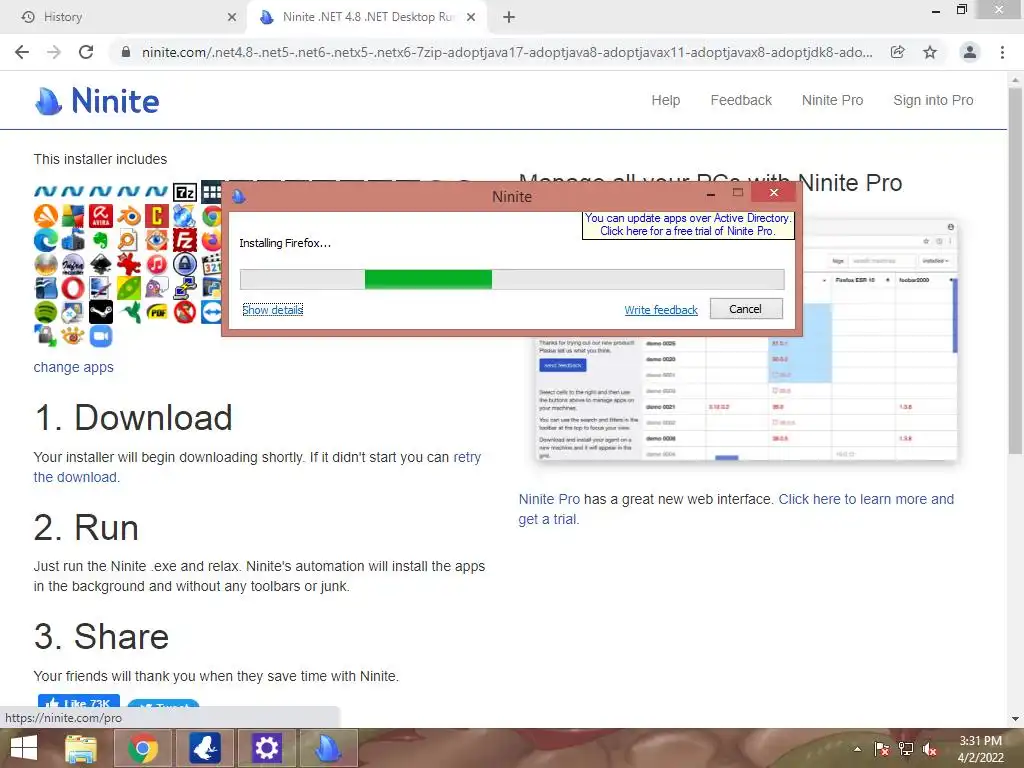Click the CDBurnerXP red C icon
Screen dimensions: 1024x768
click(157, 216)
